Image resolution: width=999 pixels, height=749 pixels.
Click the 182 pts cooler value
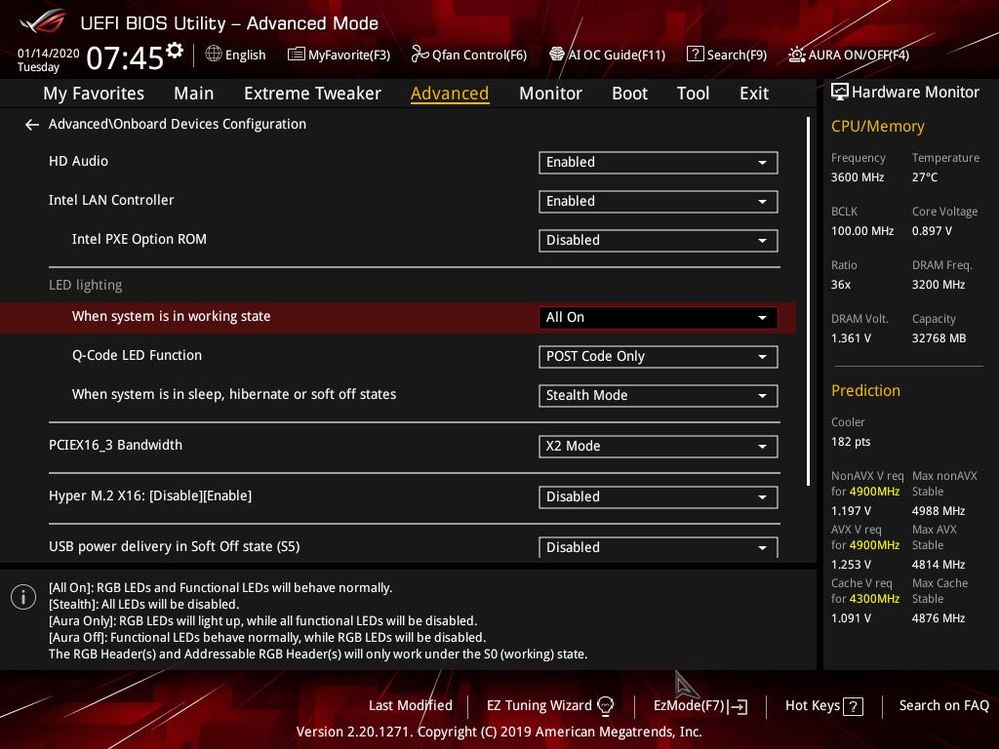[851, 442]
